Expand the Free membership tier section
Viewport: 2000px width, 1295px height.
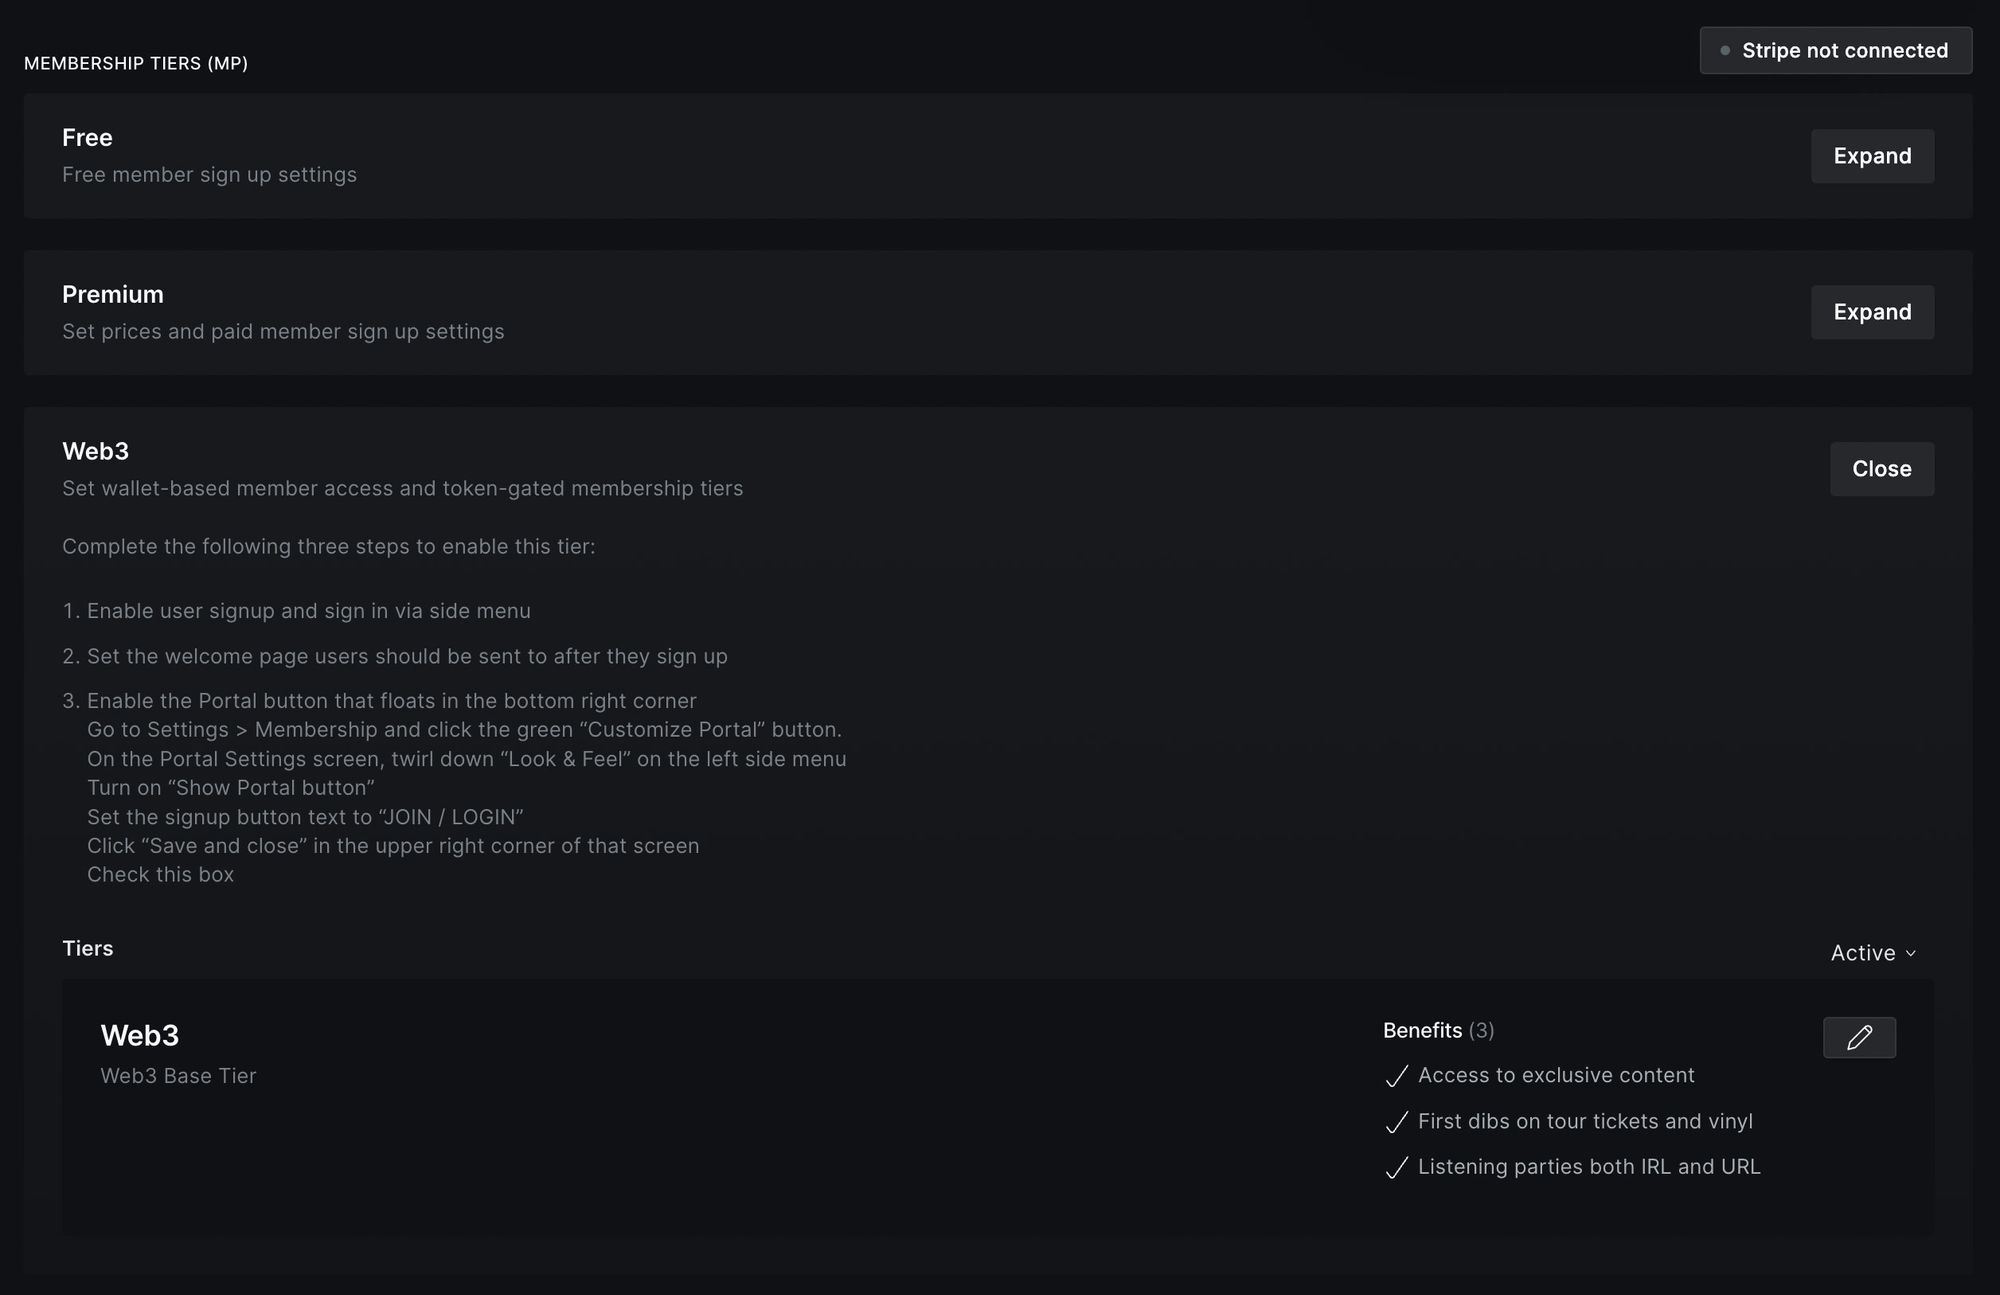(1872, 156)
